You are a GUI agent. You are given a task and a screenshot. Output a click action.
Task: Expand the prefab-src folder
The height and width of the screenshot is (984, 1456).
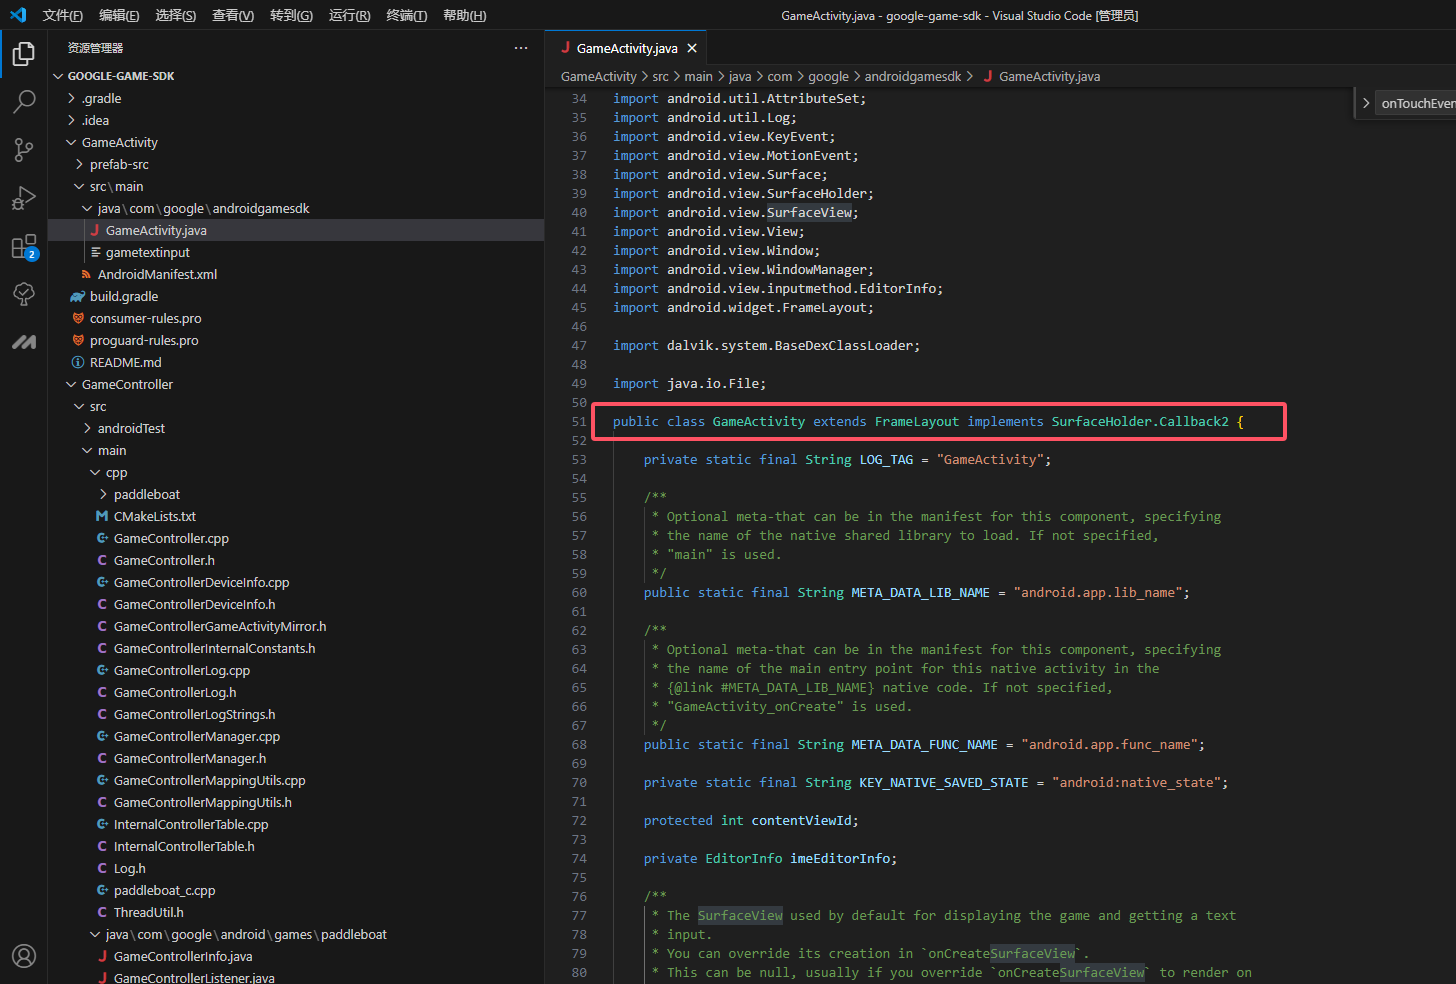point(118,165)
